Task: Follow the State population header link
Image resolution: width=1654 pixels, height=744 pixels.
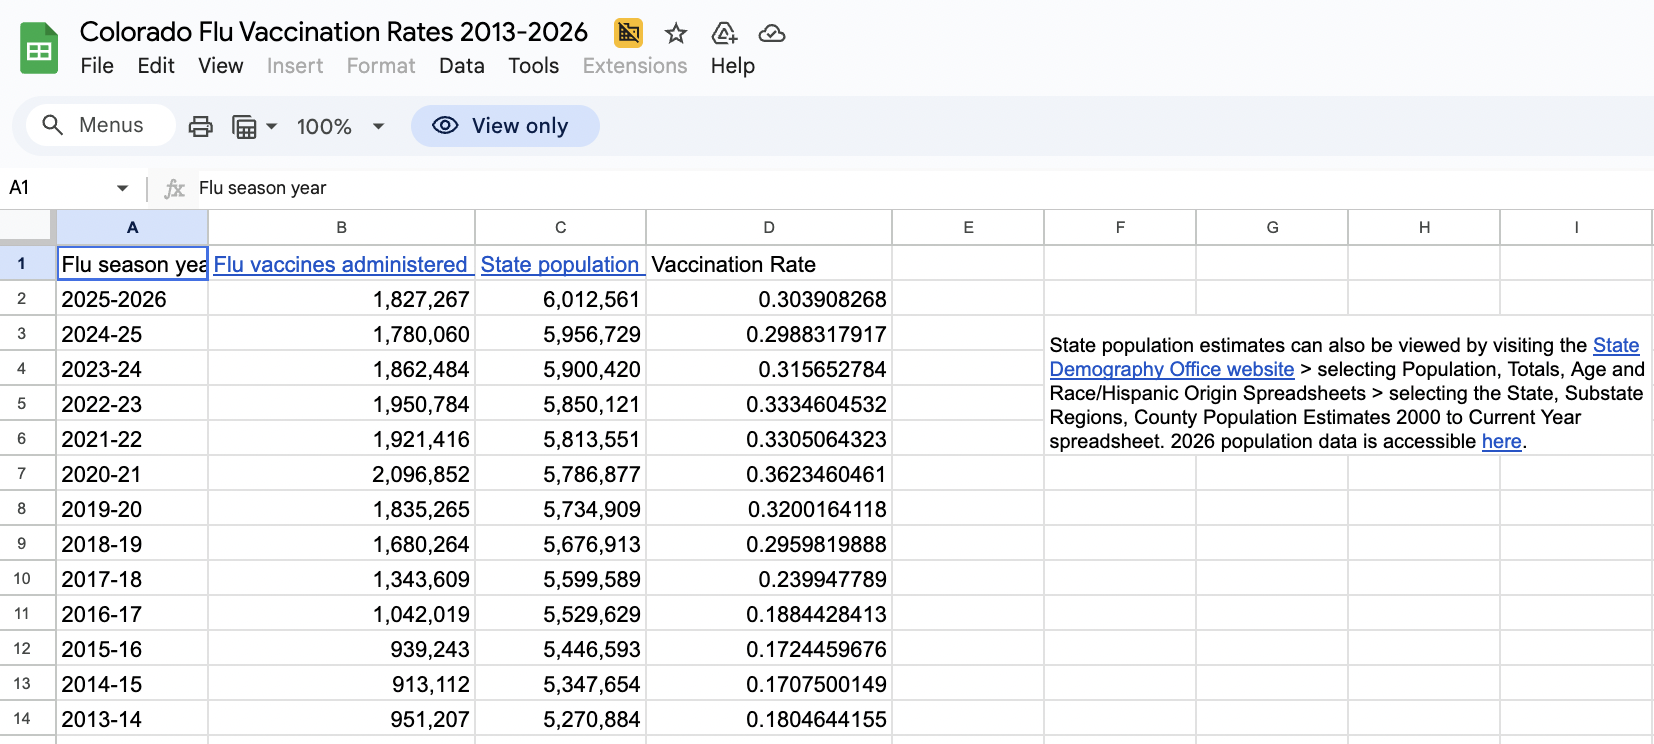Action: point(559,264)
